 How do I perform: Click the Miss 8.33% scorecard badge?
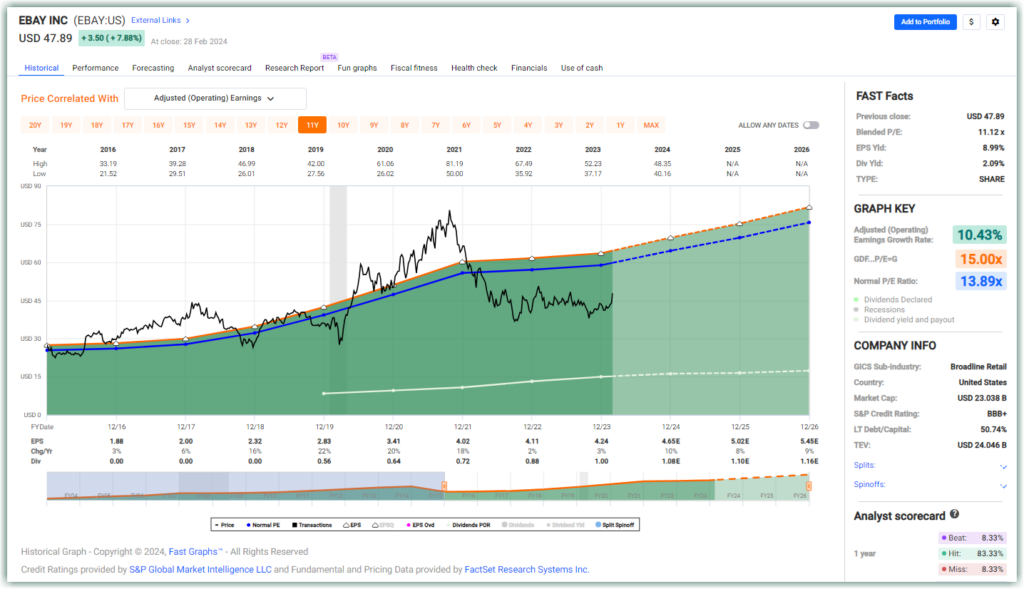pos(972,569)
